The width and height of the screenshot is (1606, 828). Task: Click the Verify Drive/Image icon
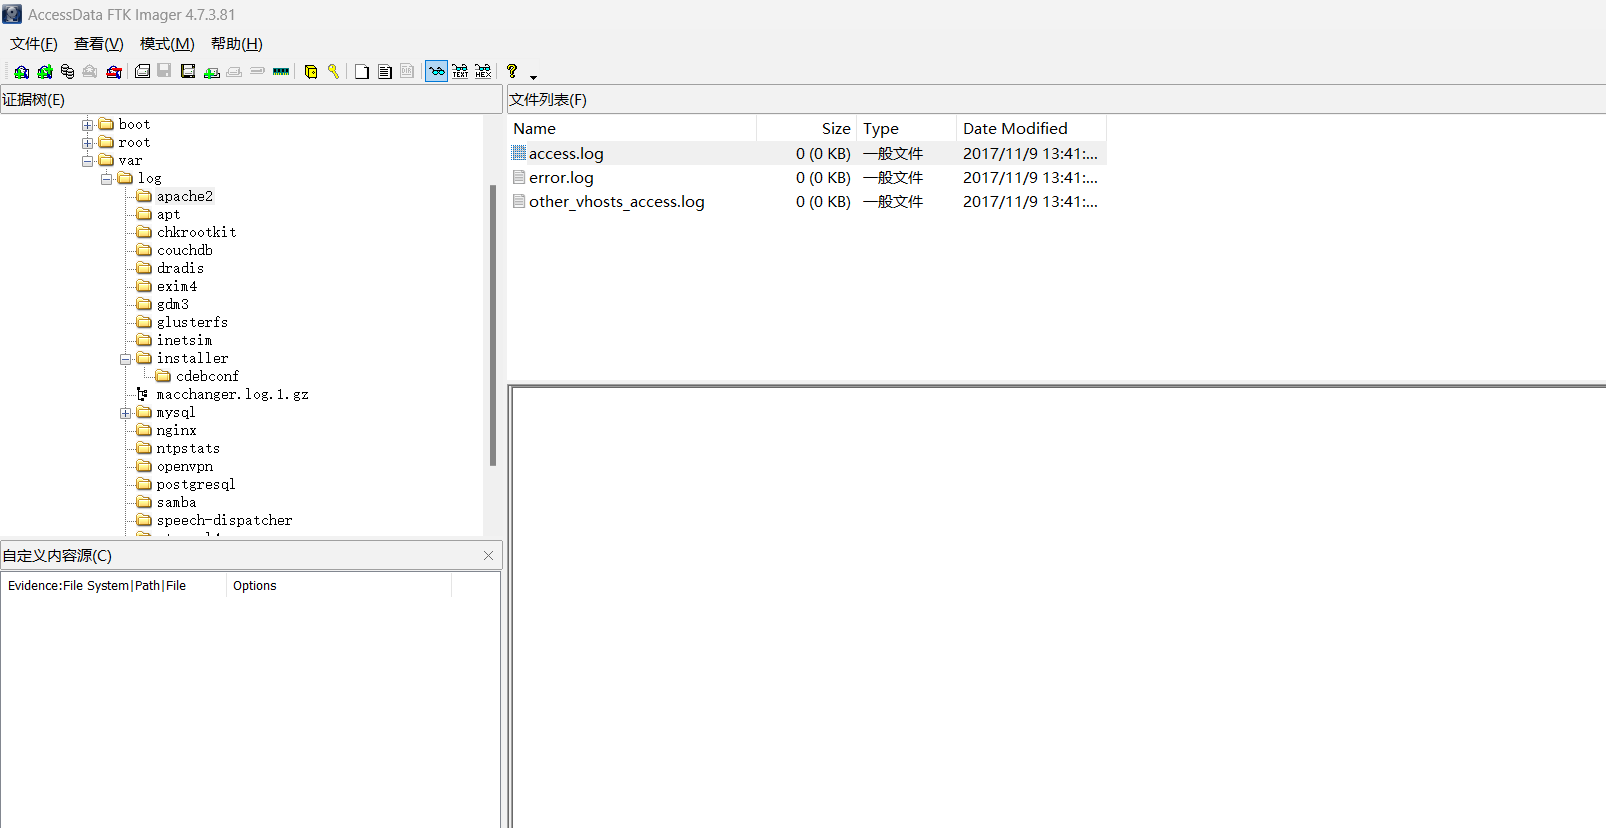[x=257, y=72]
